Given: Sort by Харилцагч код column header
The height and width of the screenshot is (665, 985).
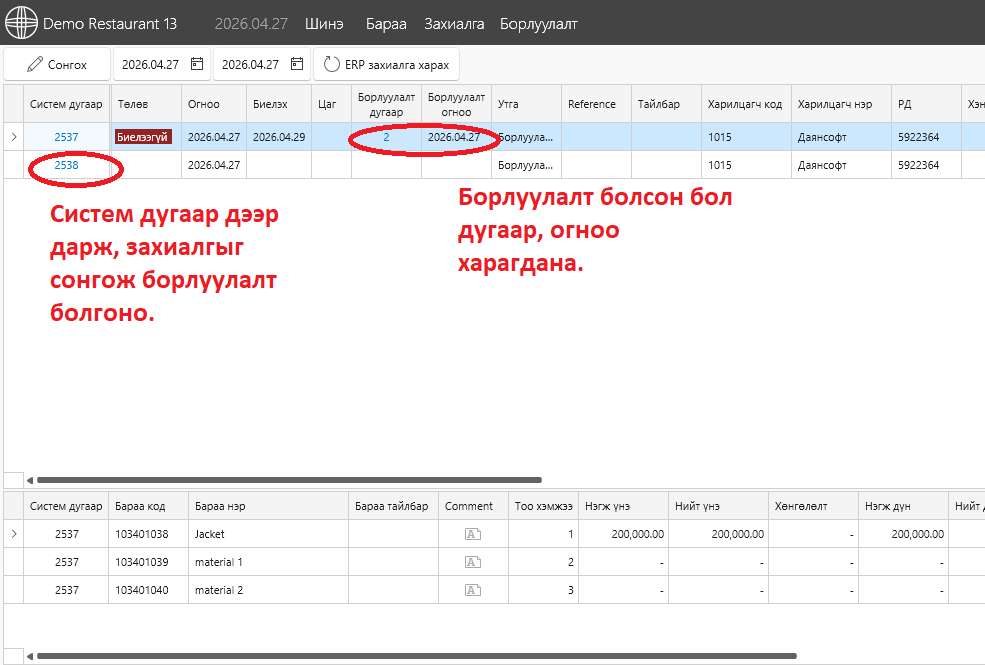Looking at the screenshot, I should [746, 104].
